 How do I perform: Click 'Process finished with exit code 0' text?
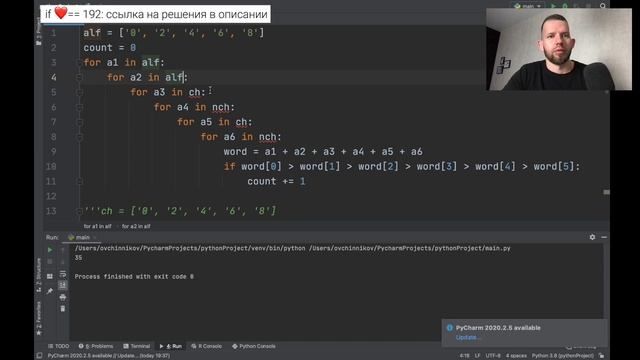[x=134, y=276]
